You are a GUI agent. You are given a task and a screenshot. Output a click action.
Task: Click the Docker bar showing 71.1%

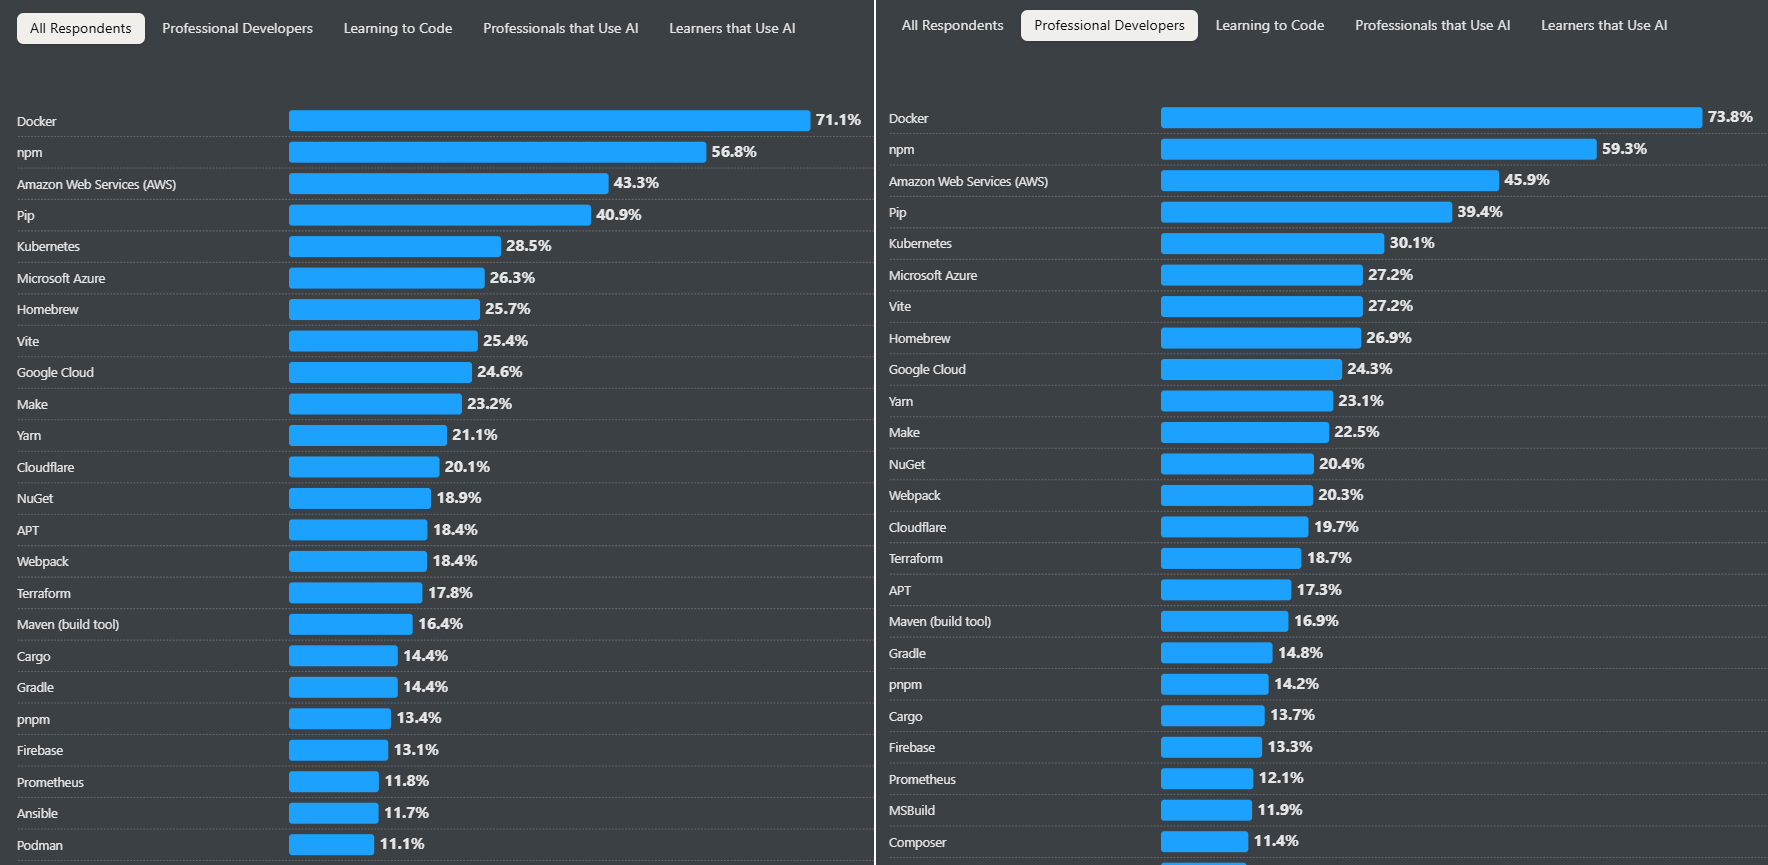pyautogui.click(x=549, y=121)
